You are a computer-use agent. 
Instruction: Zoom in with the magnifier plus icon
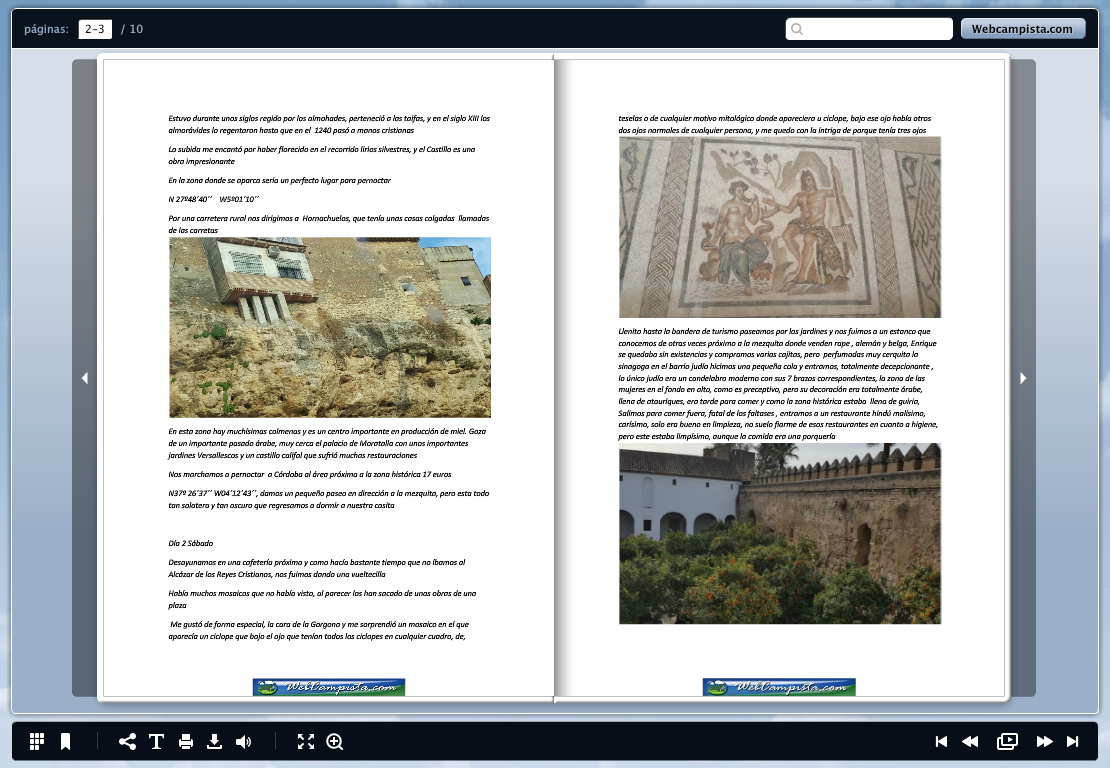[335, 741]
